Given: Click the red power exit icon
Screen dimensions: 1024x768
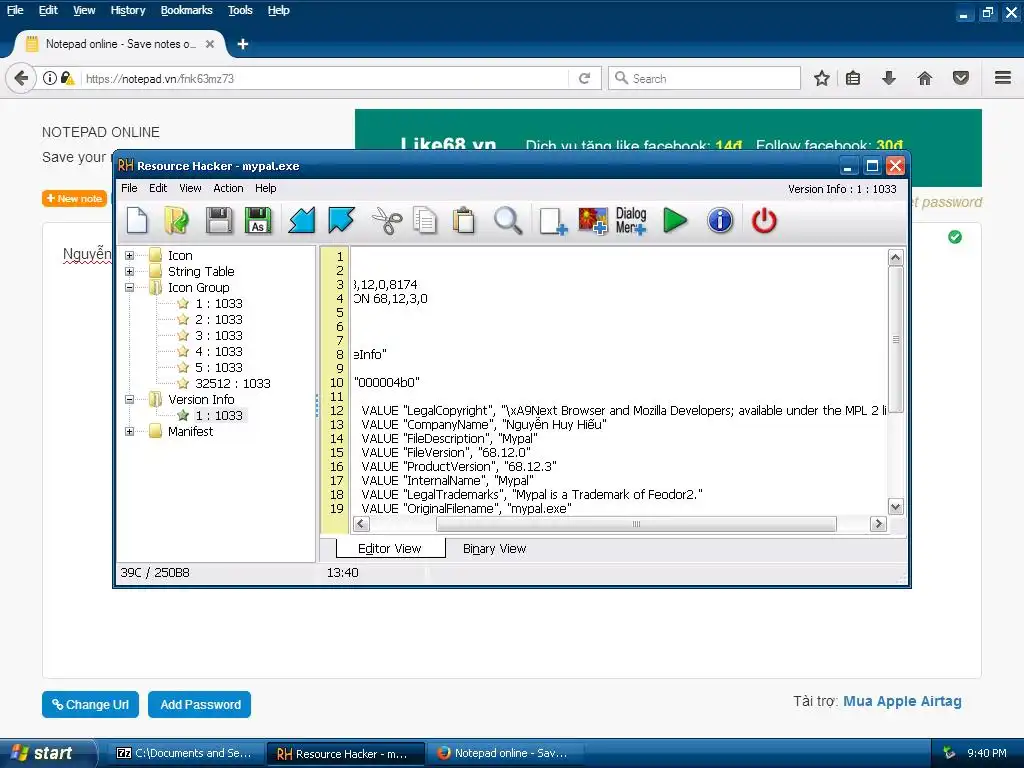Looking at the screenshot, I should point(763,220).
